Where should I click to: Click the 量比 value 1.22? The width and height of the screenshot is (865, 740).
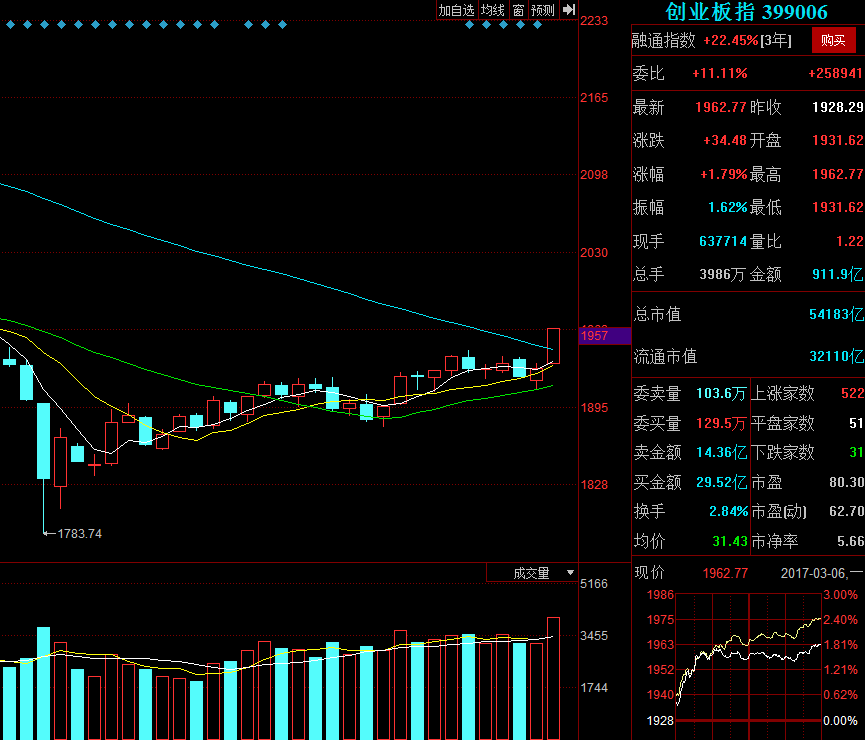[x=850, y=241]
